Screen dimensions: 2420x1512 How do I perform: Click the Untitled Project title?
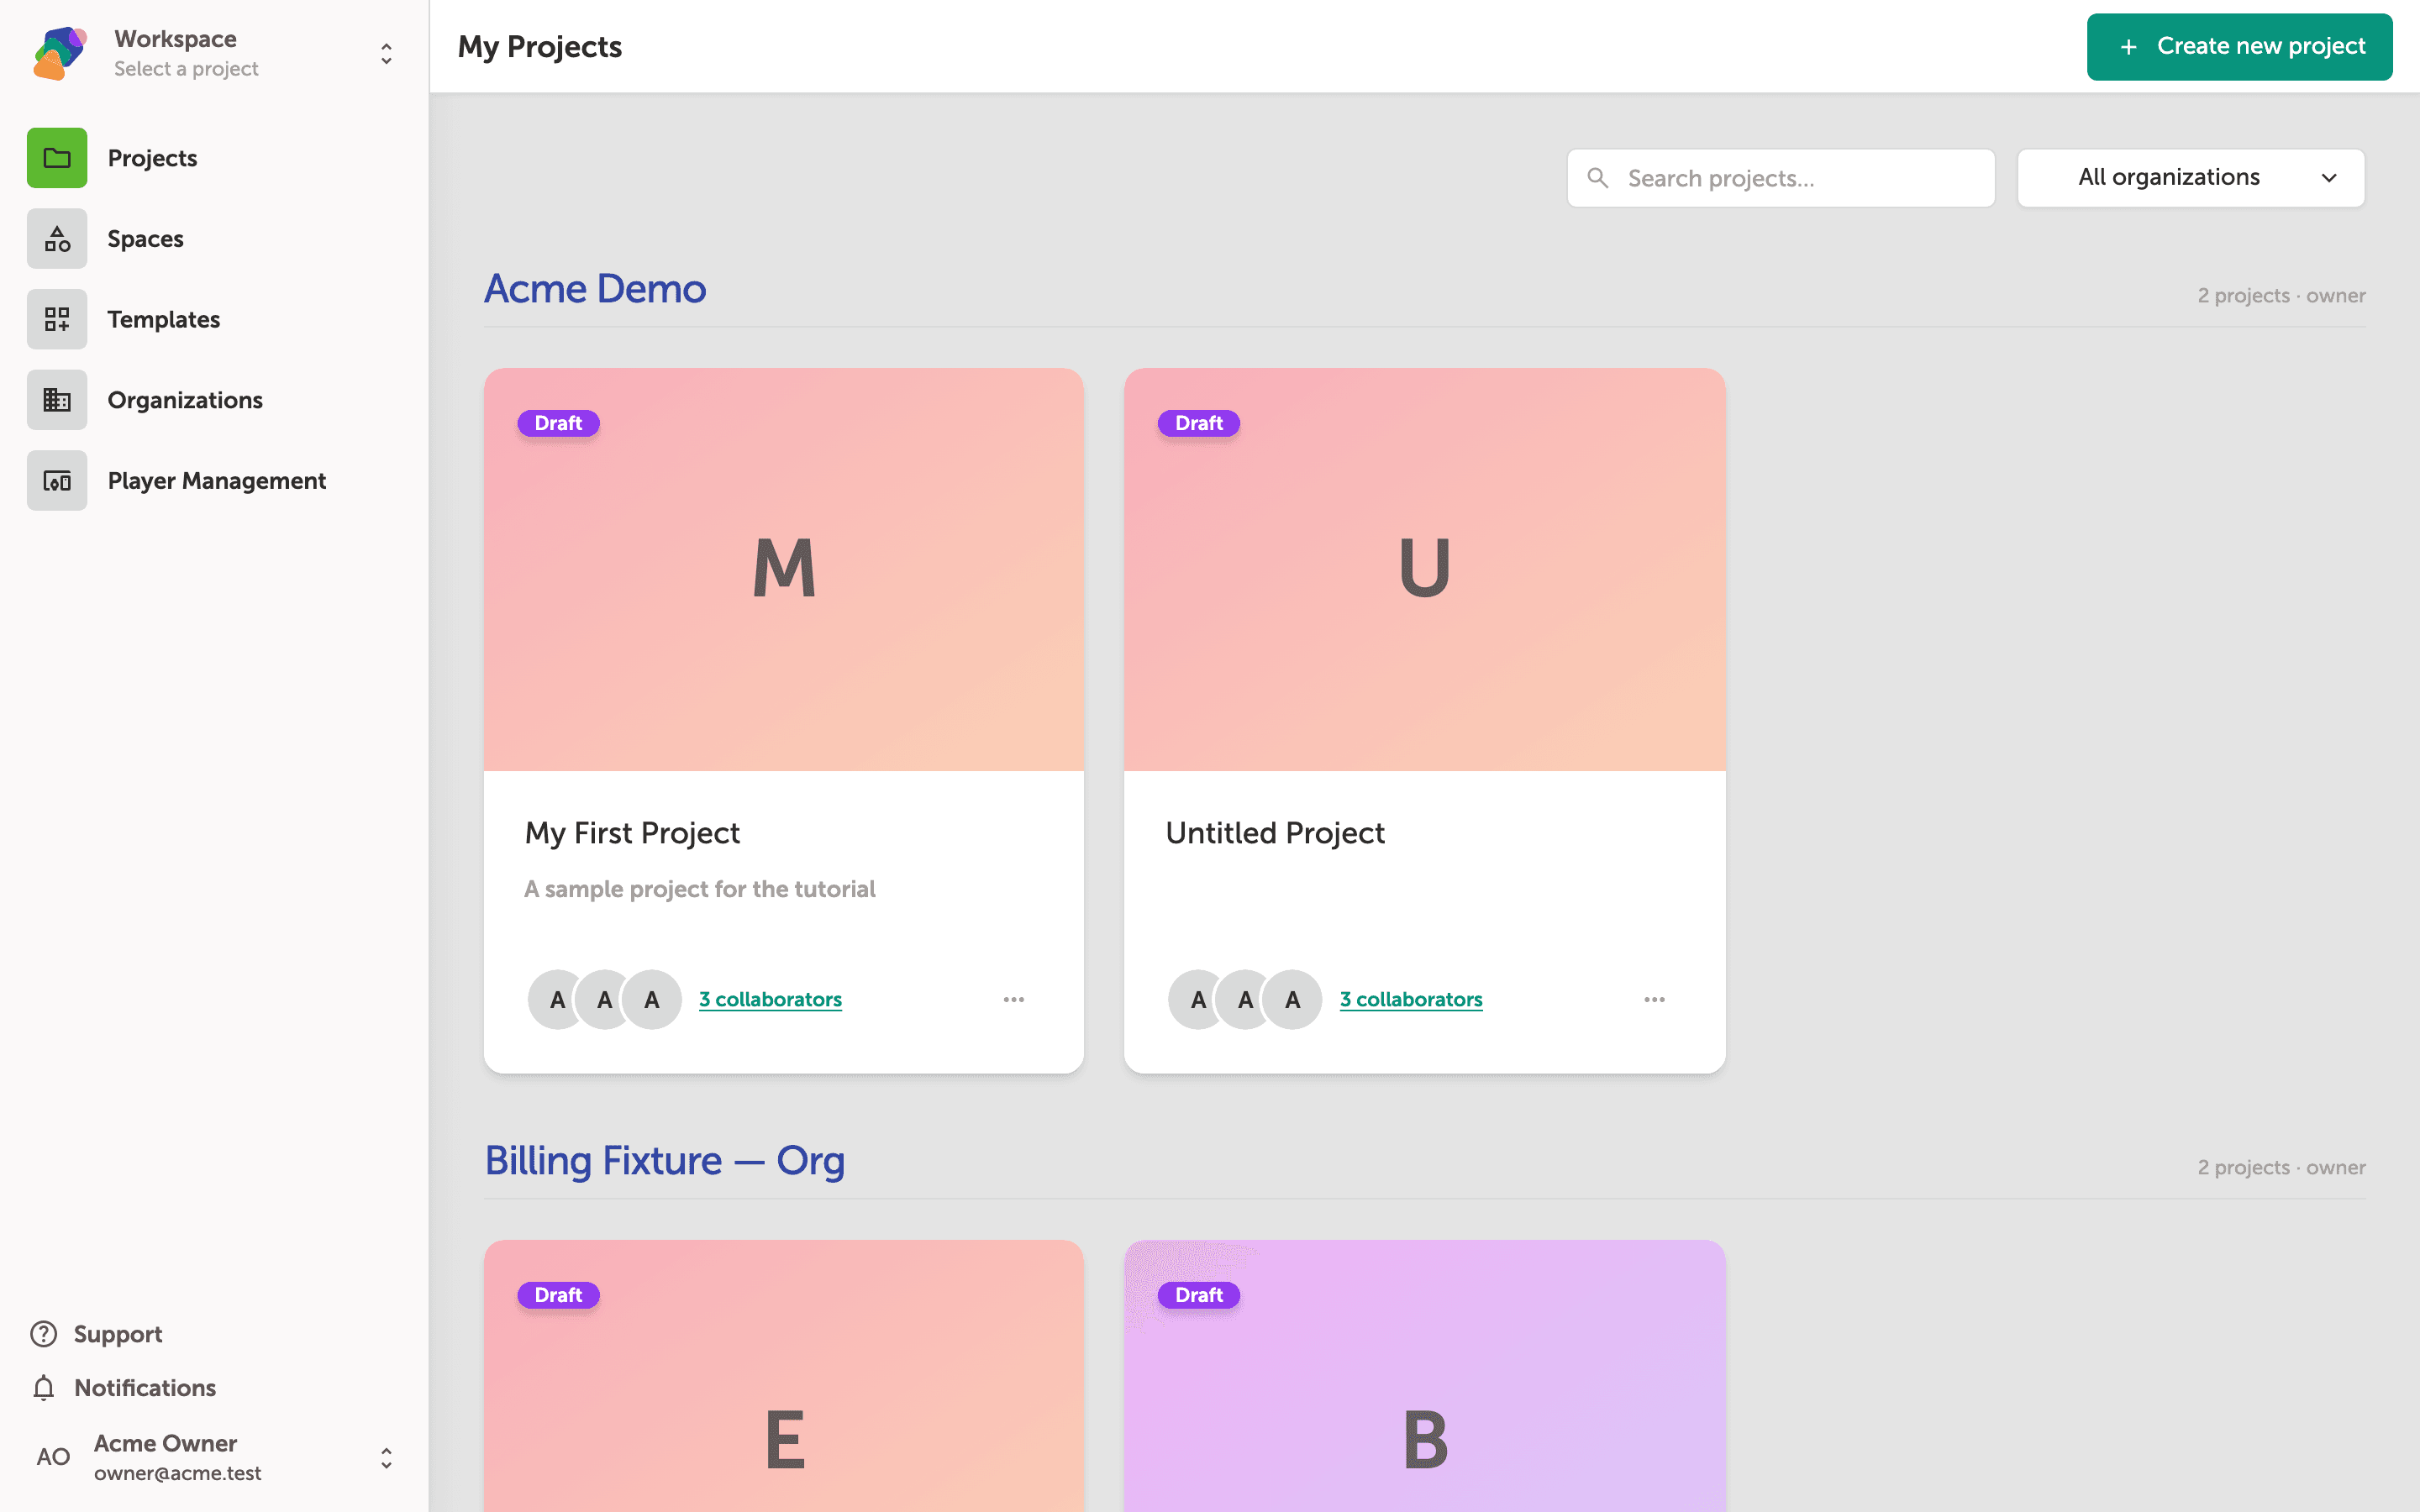(x=1275, y=833)
